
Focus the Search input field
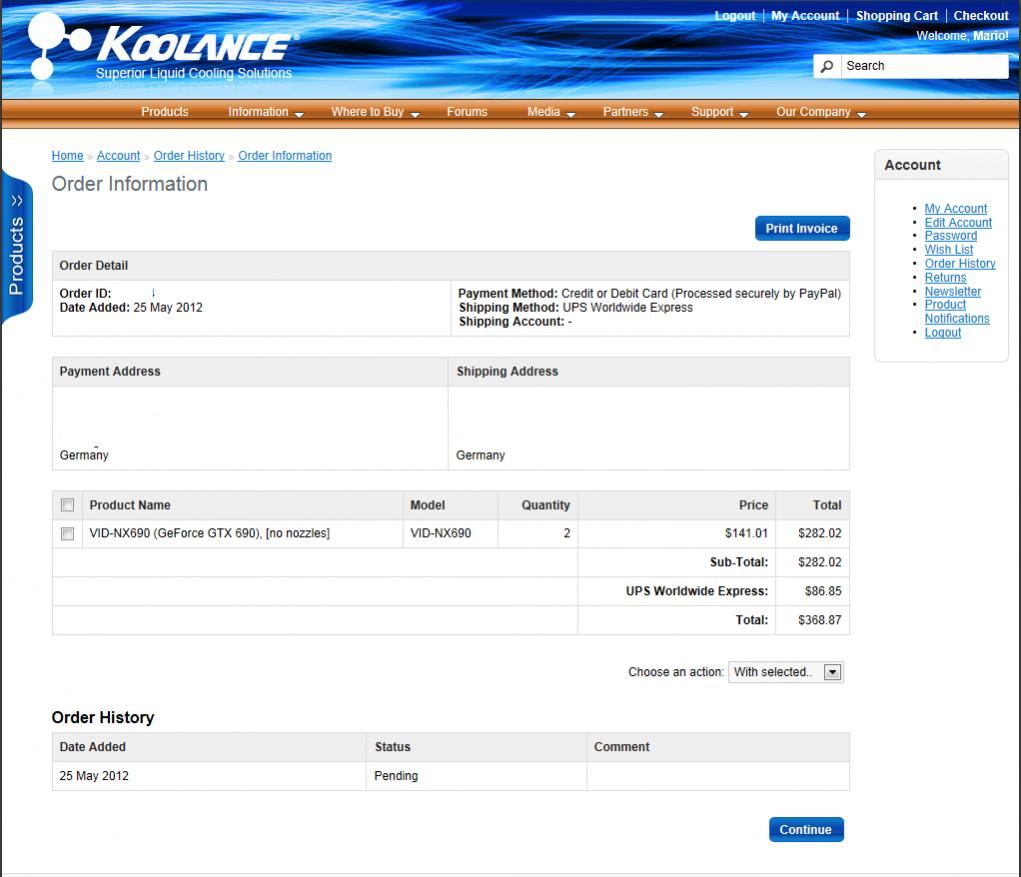[924, 66]
